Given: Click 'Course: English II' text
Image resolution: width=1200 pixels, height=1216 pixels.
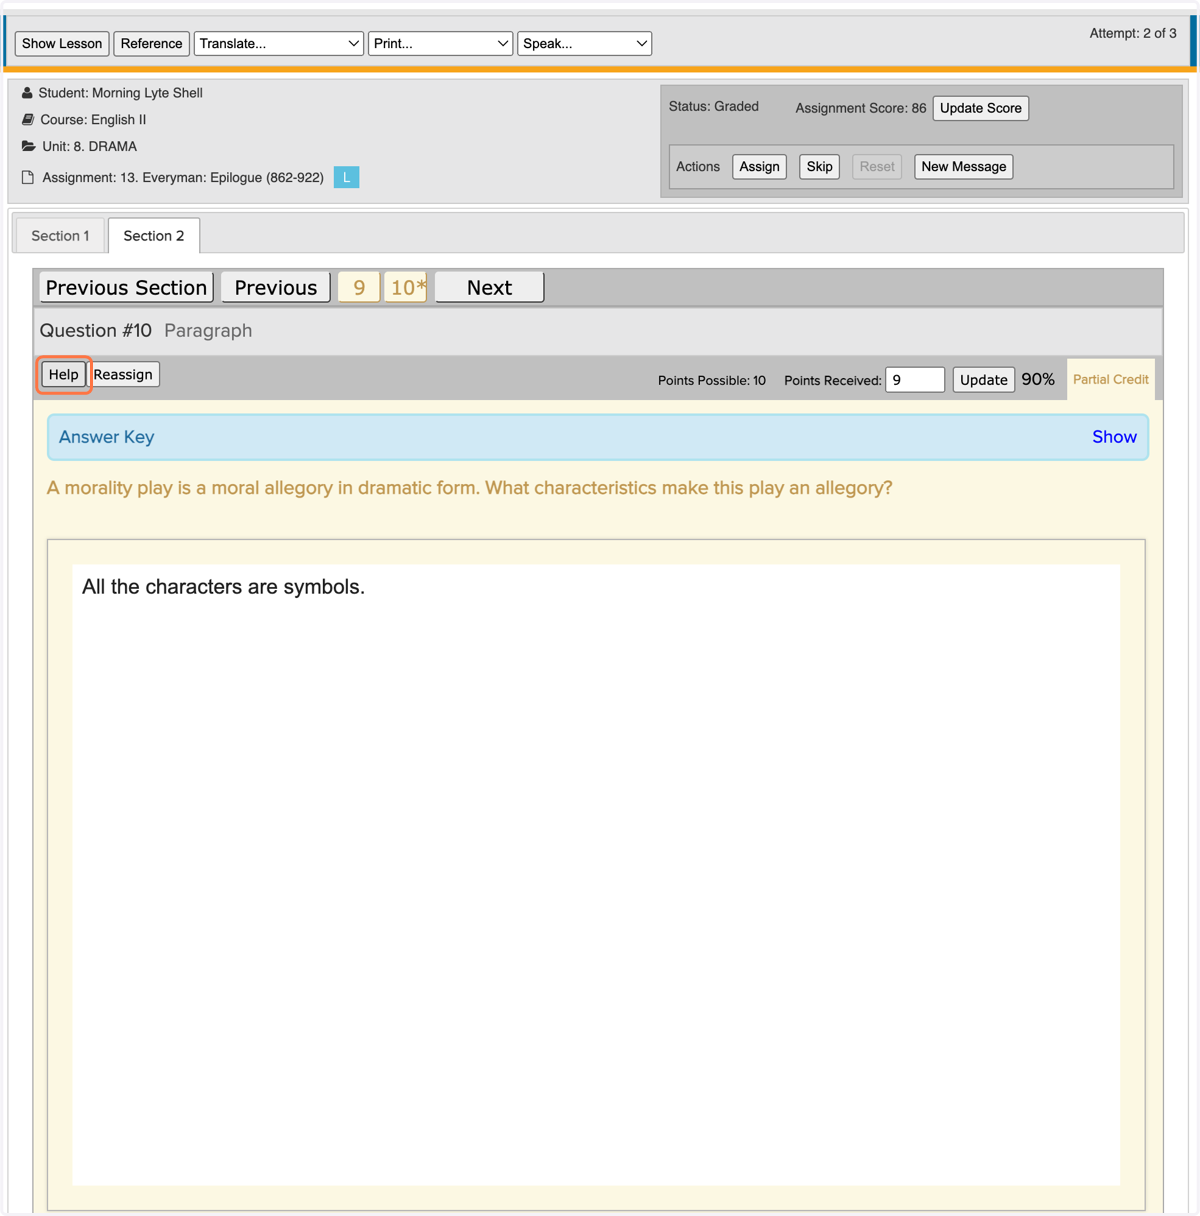Looking at the screenshot, I should 93,119.
